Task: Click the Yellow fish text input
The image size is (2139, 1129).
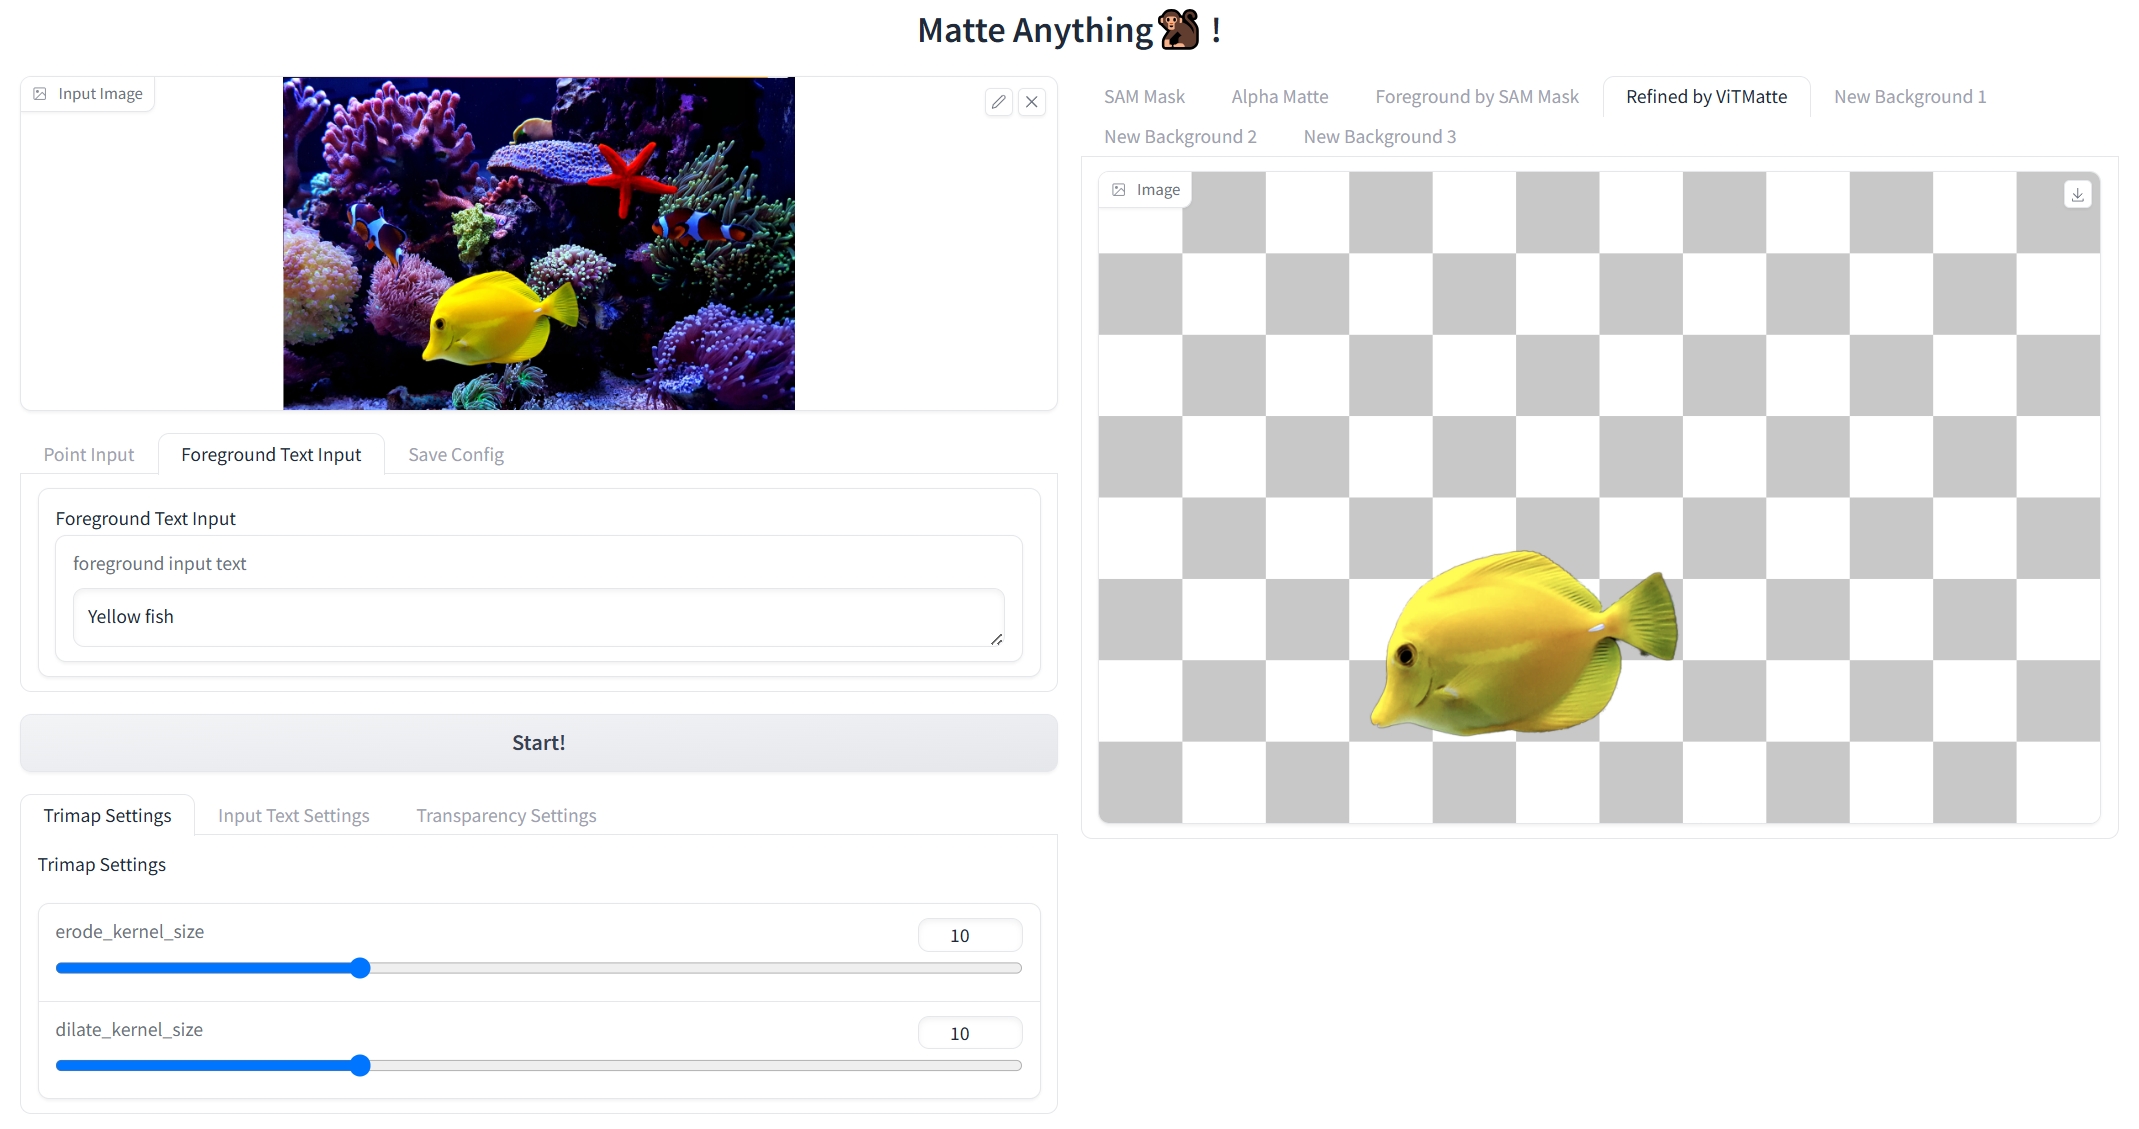Action: point(537,617)
